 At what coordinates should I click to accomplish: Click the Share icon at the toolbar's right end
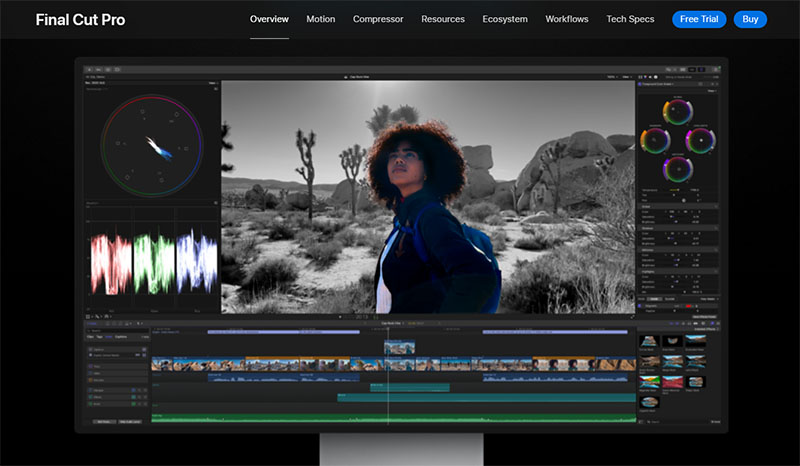tap(716, 69)
